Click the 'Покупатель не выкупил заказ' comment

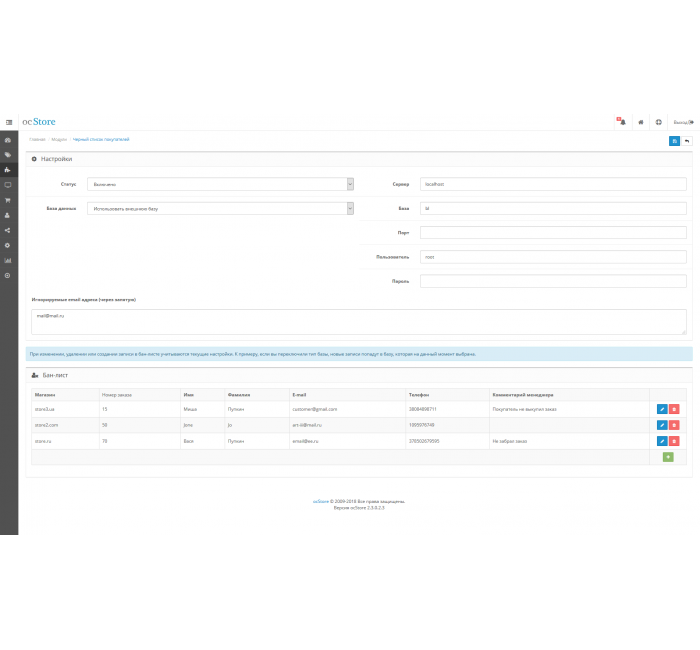tap(525, 409)
